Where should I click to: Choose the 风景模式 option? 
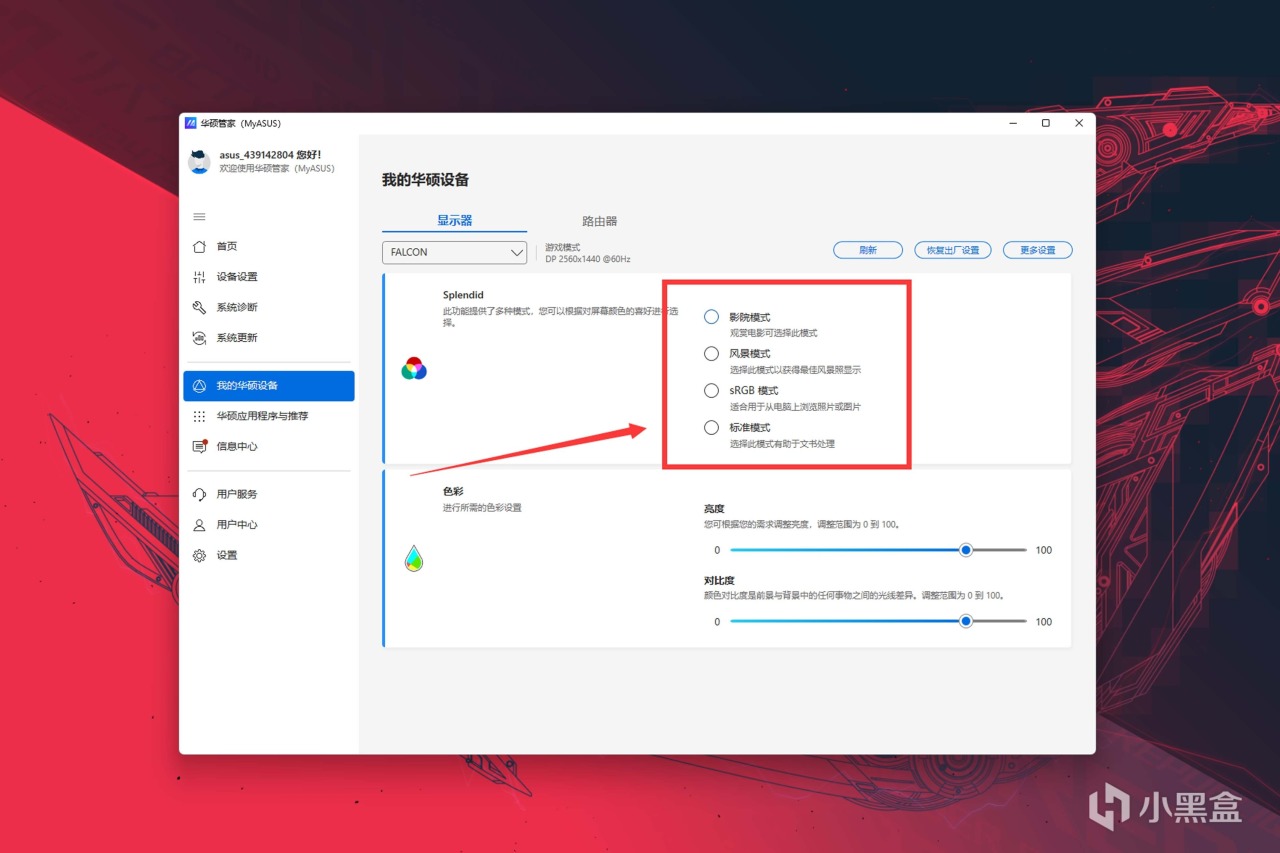tap(711, 354)
